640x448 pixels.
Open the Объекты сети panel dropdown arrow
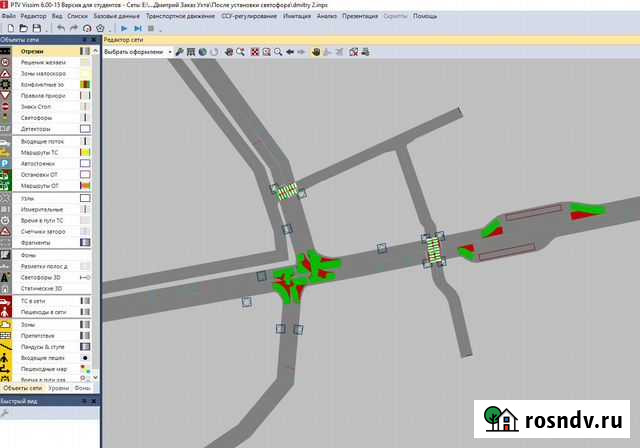(83, 39)
